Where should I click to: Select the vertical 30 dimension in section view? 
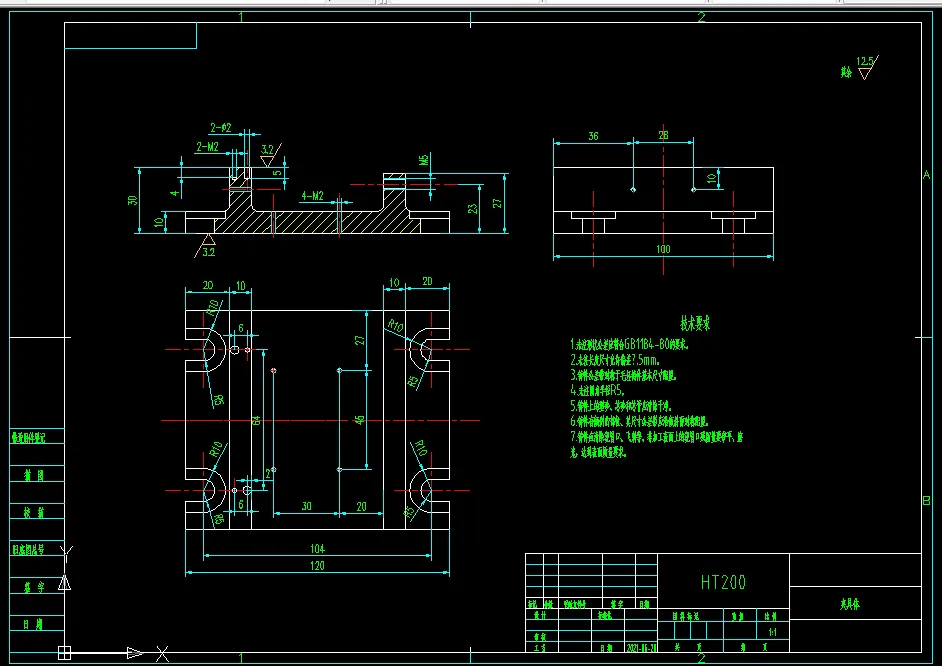133,200
